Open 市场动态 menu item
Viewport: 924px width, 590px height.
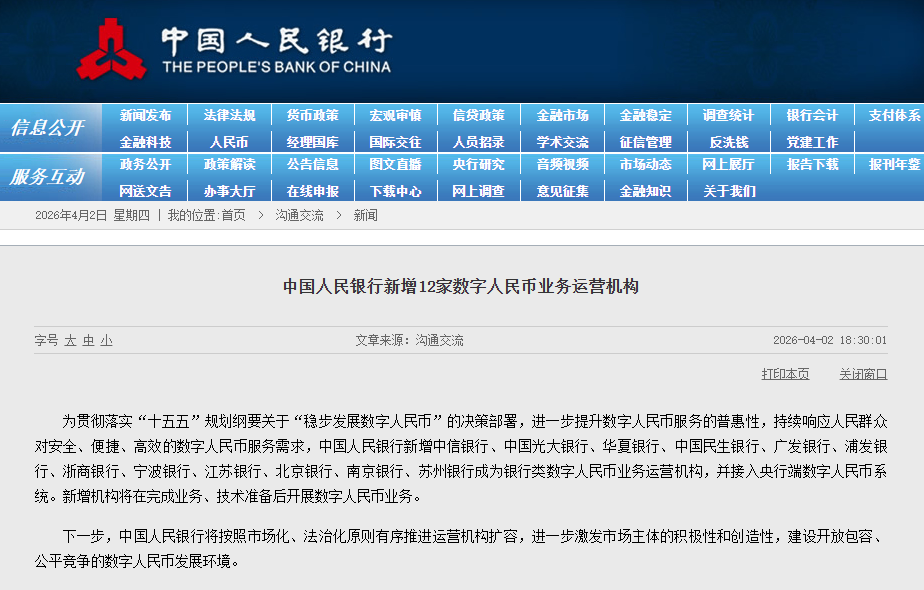pyautogui.click(x=645, y=164)
